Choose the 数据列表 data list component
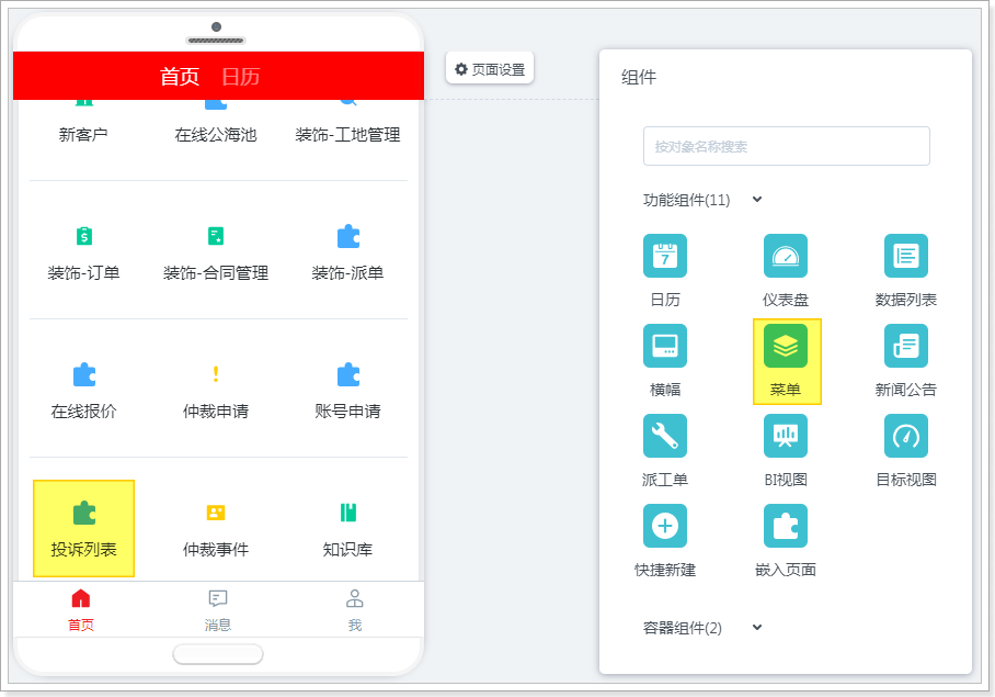 pyautogui.click(x=905, y=256)
